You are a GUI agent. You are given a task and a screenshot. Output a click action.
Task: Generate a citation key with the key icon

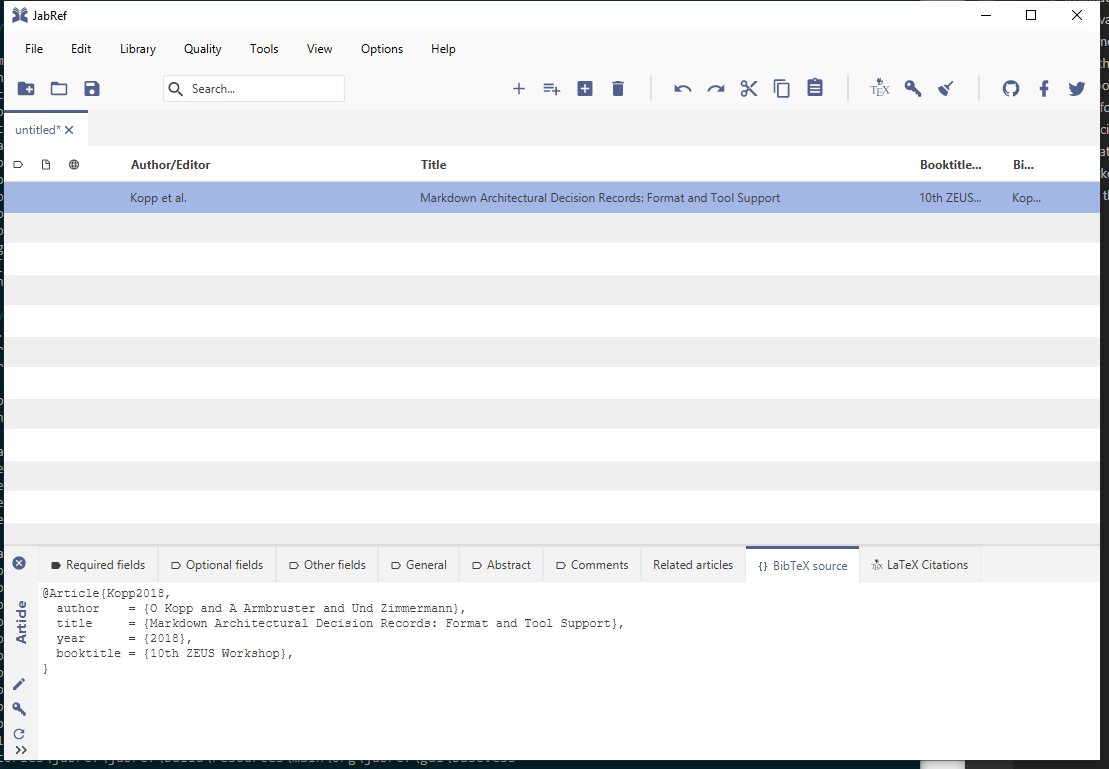(912, 88)
